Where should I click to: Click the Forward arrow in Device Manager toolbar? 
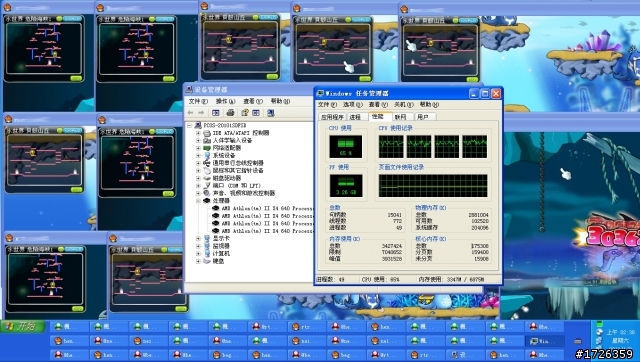pos(201,113)
